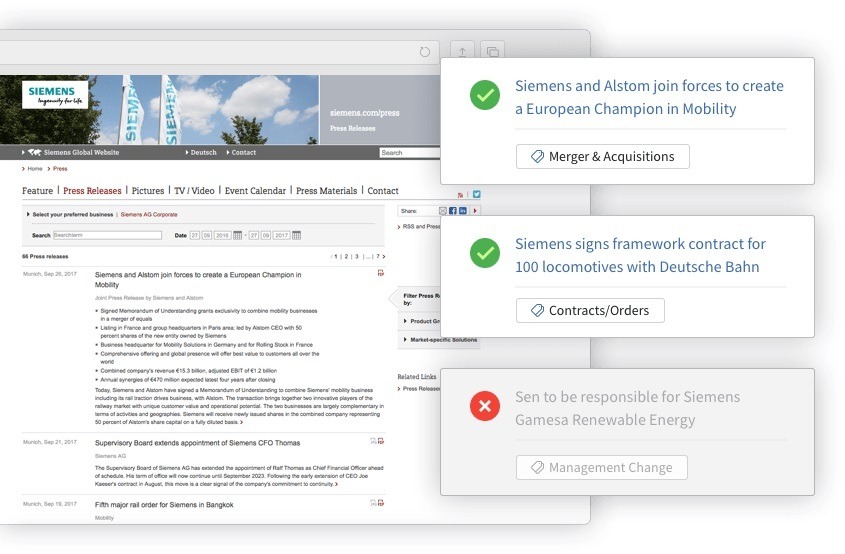Switch to the TV / Video tab

click(x=194, y=191)
